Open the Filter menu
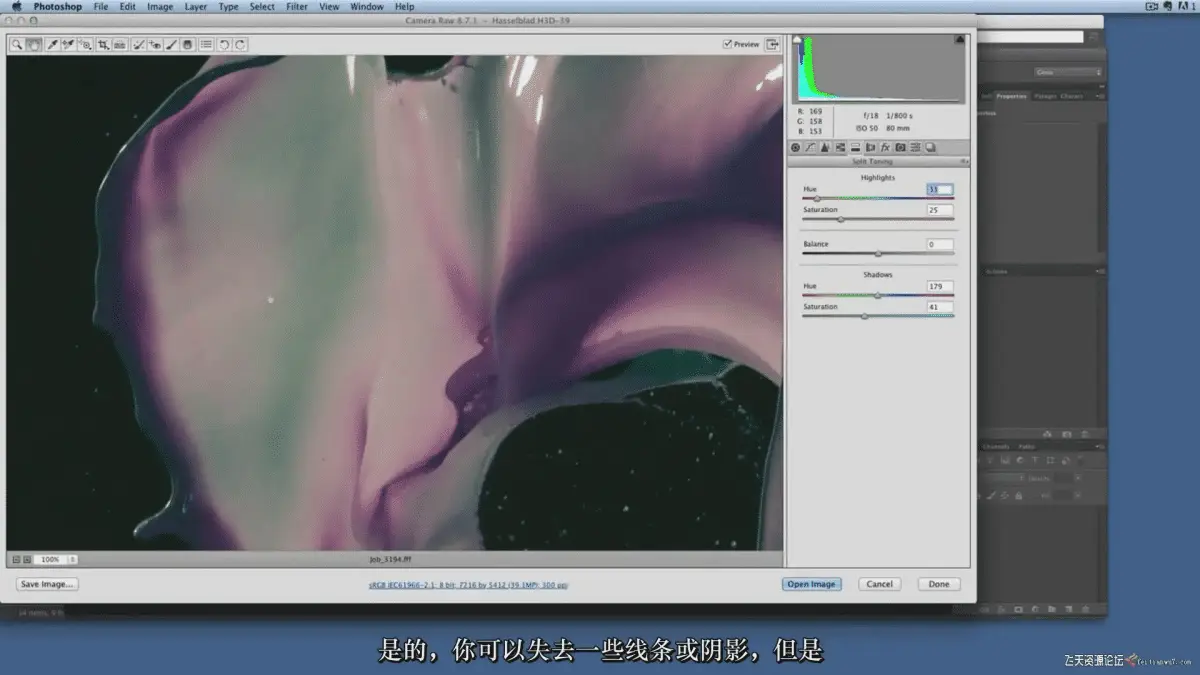 (x=297, y=6)
